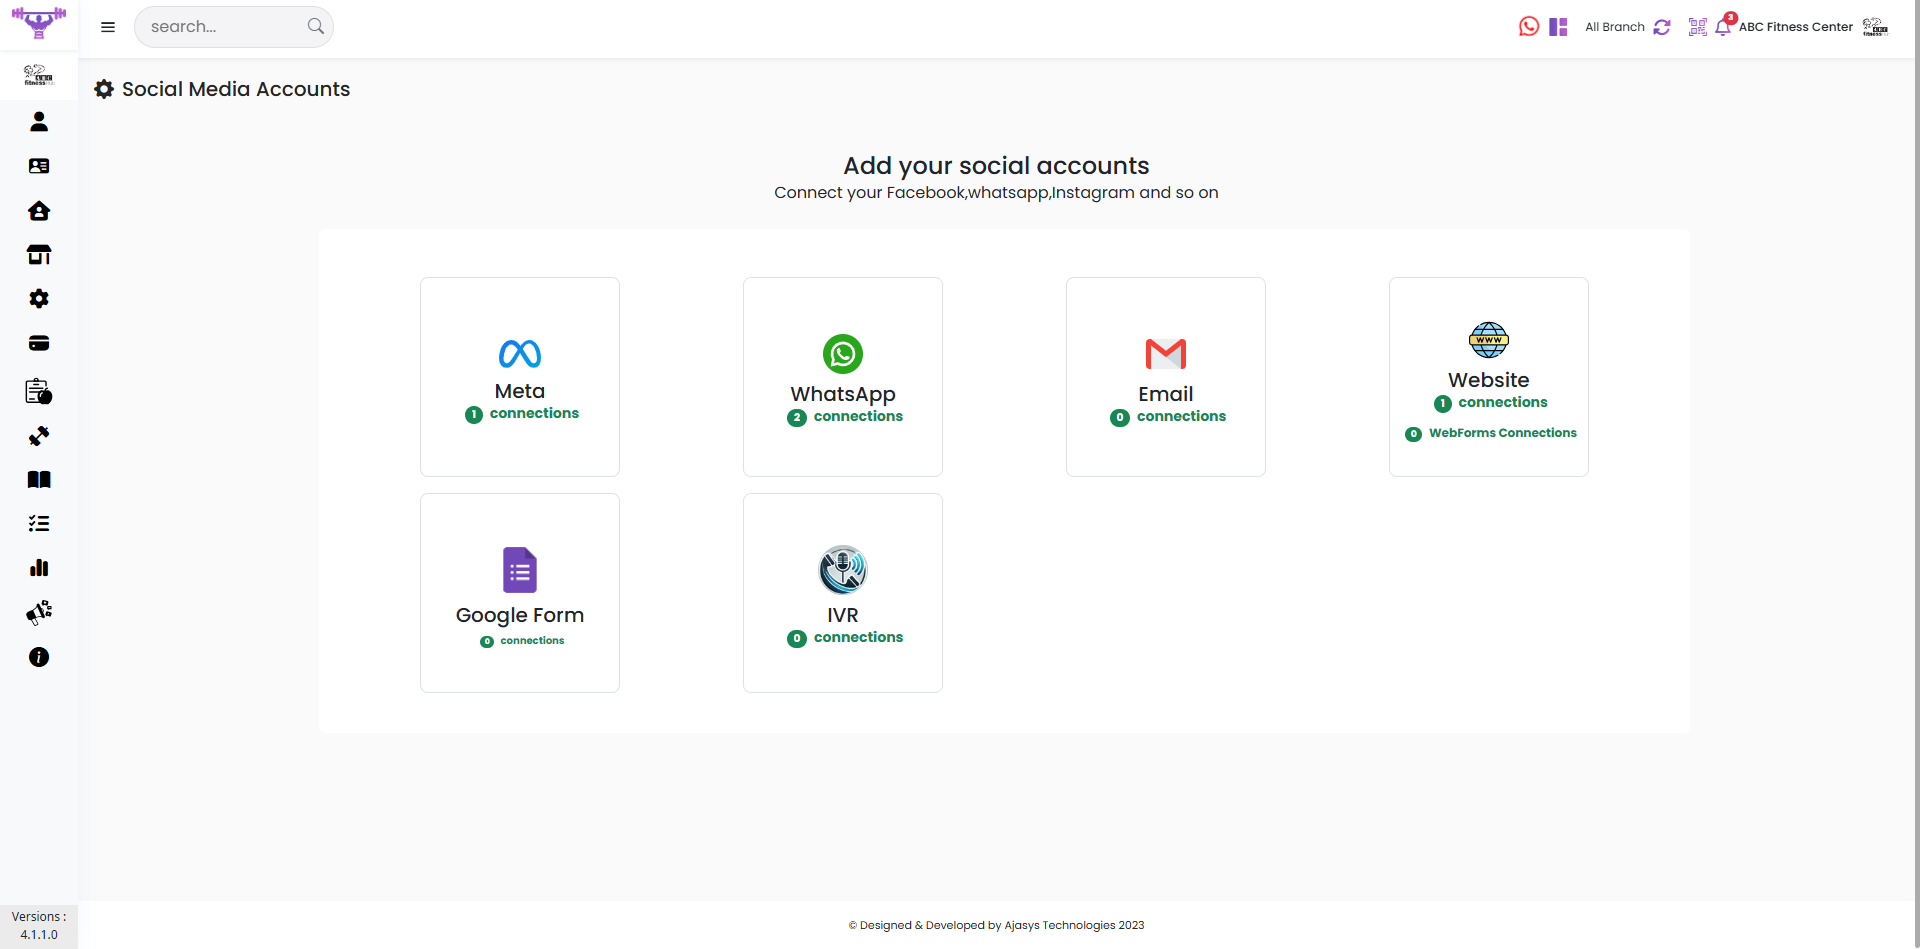Open the checklist tasks sidebar icon
The image size is (1920, 949).
click(39, 524)
